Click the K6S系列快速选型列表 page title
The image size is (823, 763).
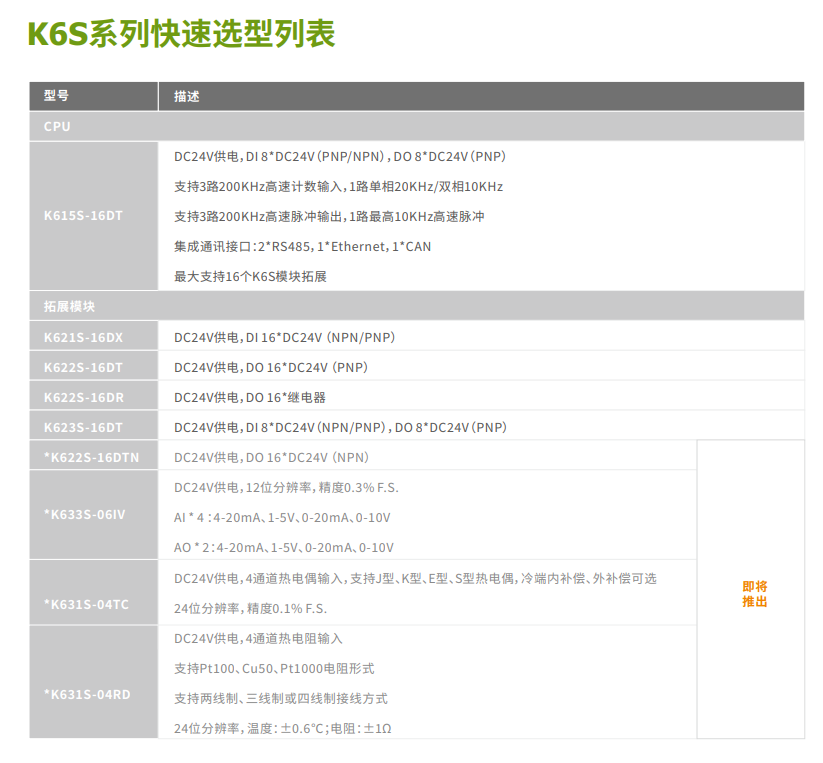click(x=181, y=33)
